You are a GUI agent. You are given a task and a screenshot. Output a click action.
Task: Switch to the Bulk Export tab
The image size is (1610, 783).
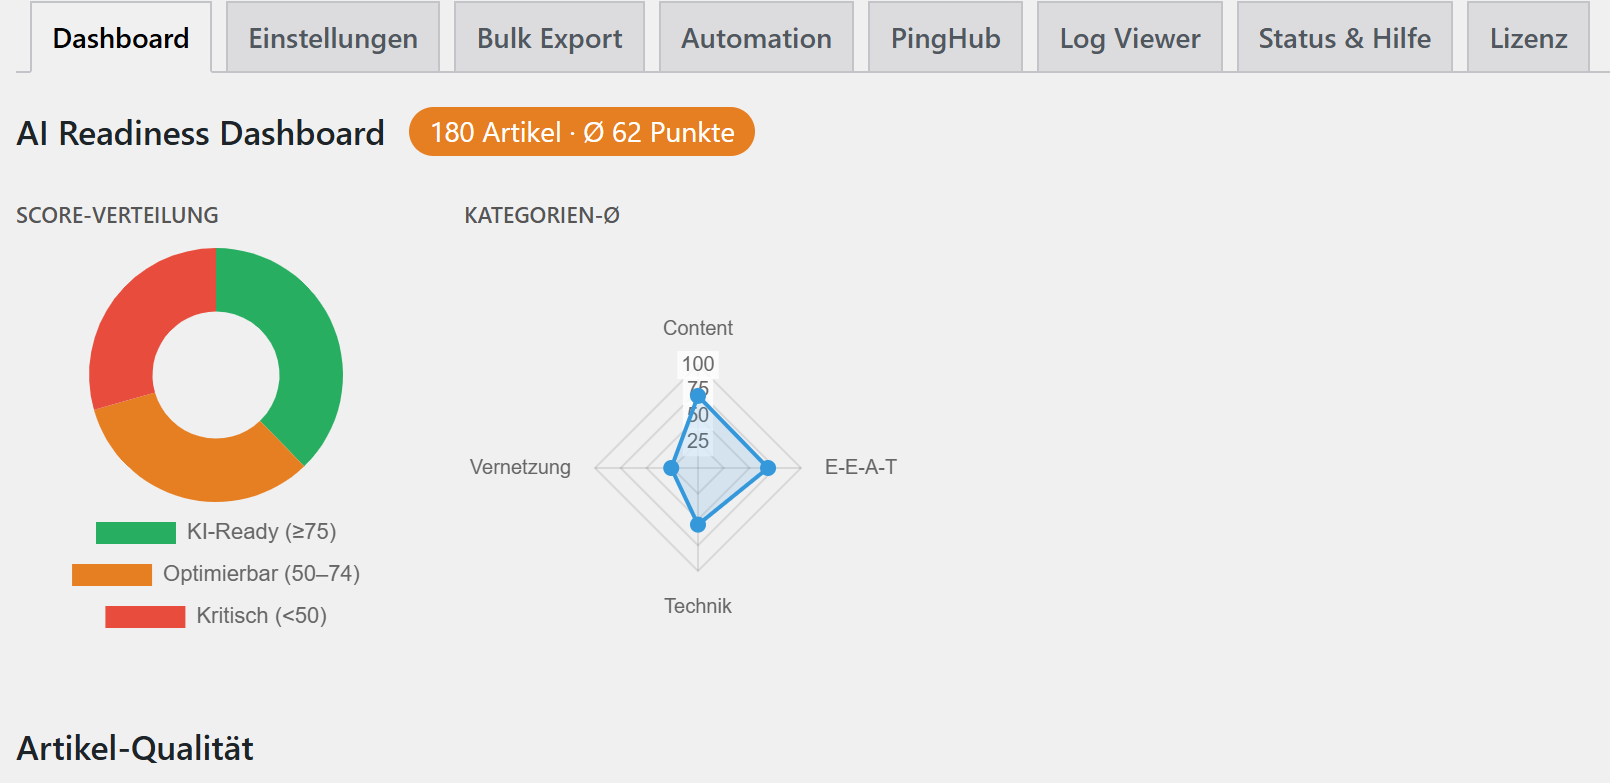point(549,38)
